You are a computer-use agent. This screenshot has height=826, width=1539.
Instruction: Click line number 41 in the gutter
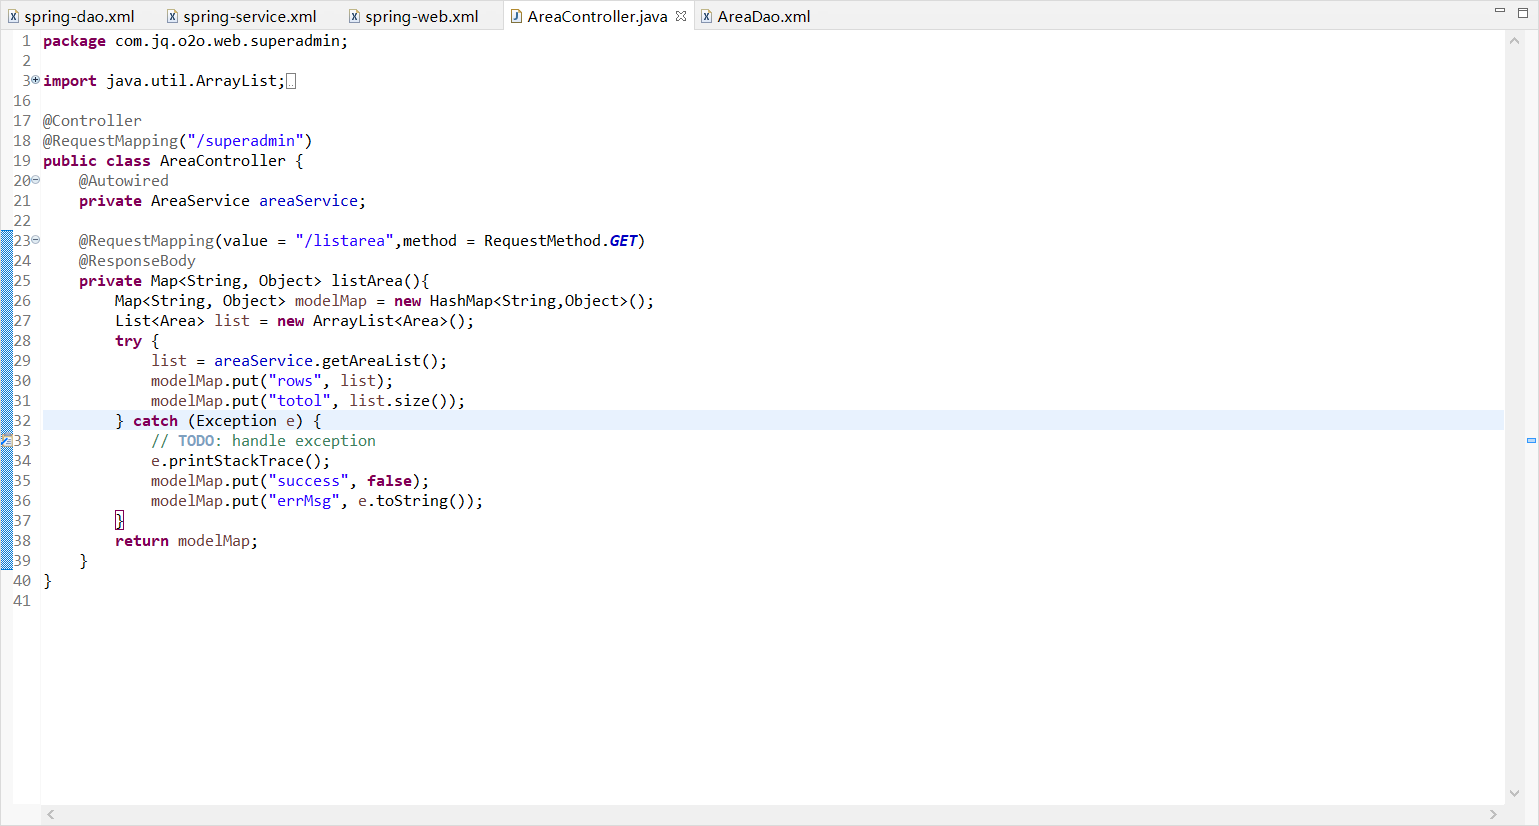click(x=22, y=601)
